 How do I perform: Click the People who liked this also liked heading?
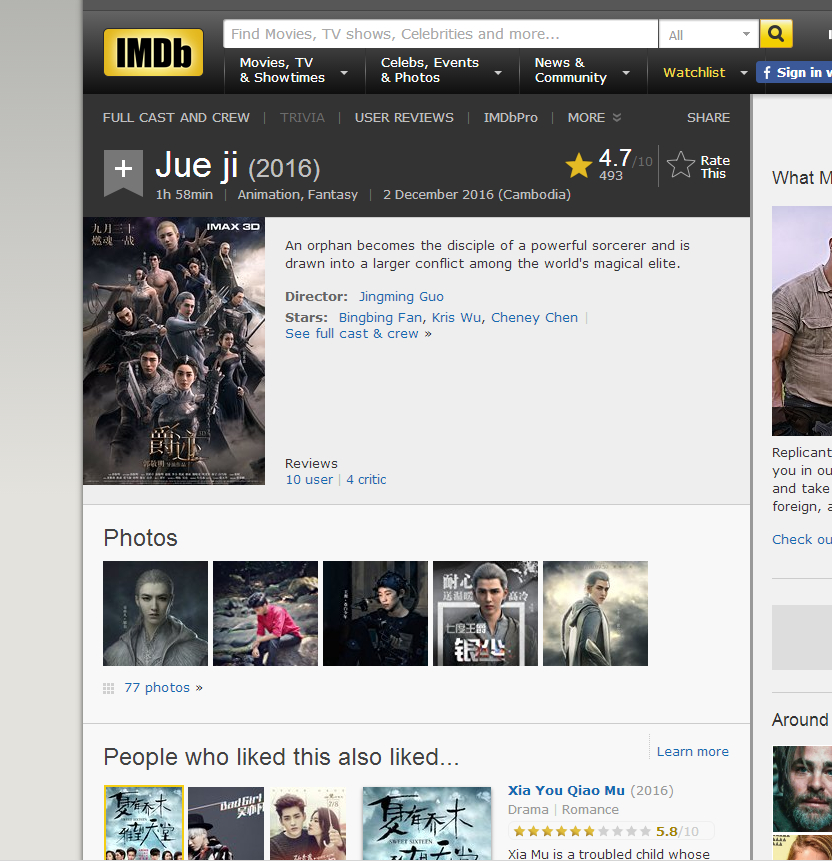pyautogui.click(x=281, y=757)
